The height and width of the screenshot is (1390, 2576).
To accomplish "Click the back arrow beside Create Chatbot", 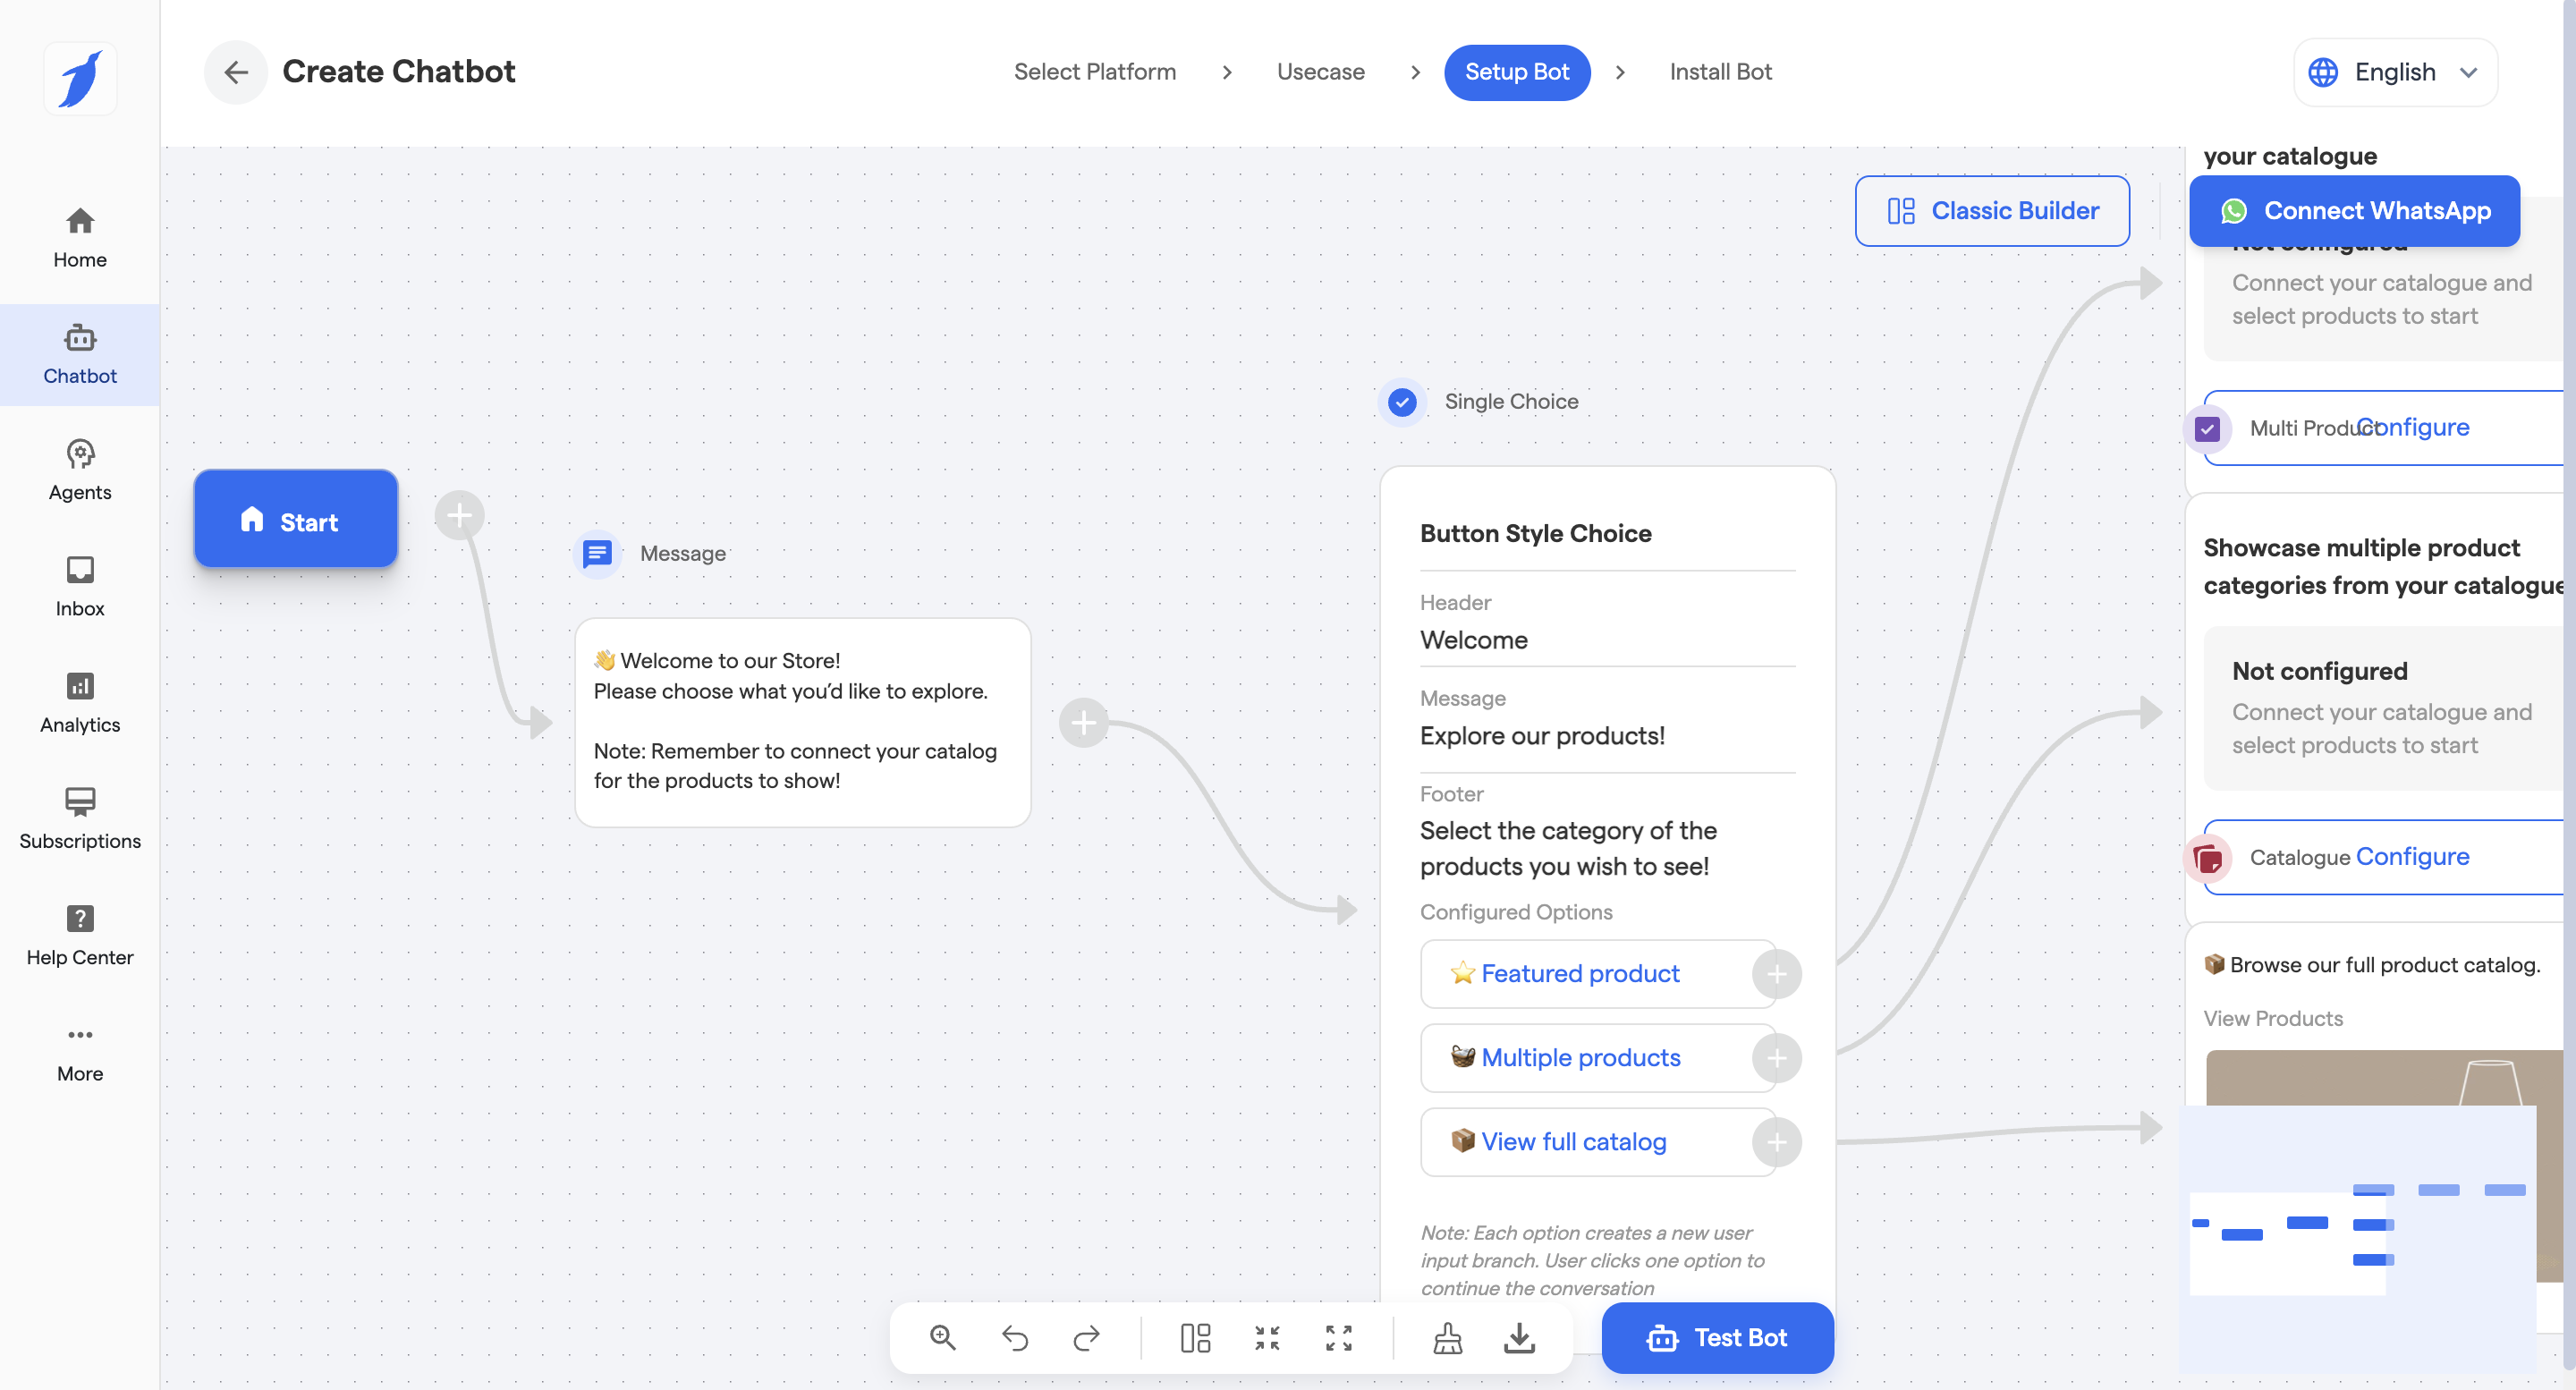I will 236,72.
